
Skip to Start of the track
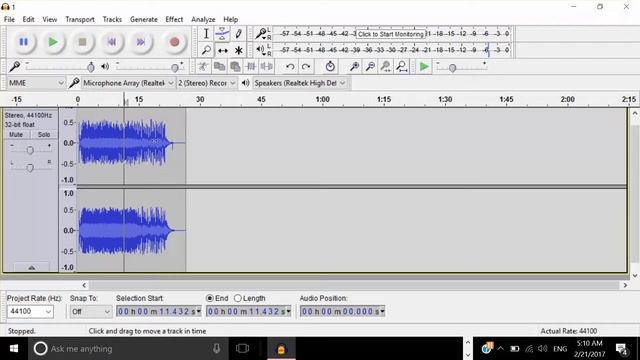pos(111,42)
